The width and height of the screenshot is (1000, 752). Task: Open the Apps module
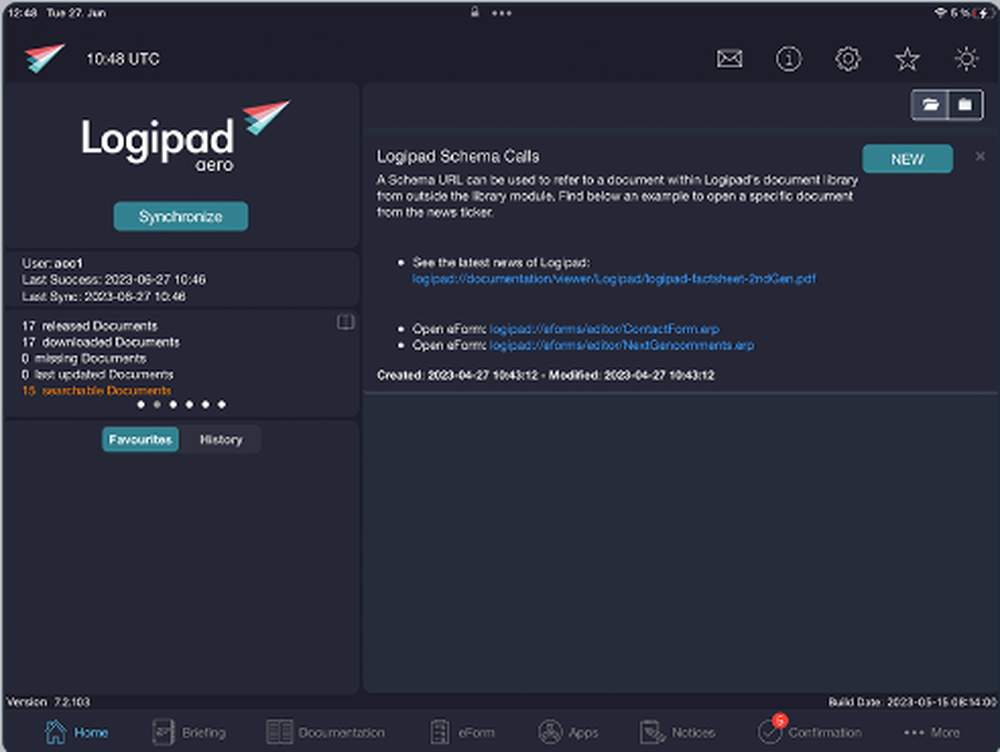[568, 732]
